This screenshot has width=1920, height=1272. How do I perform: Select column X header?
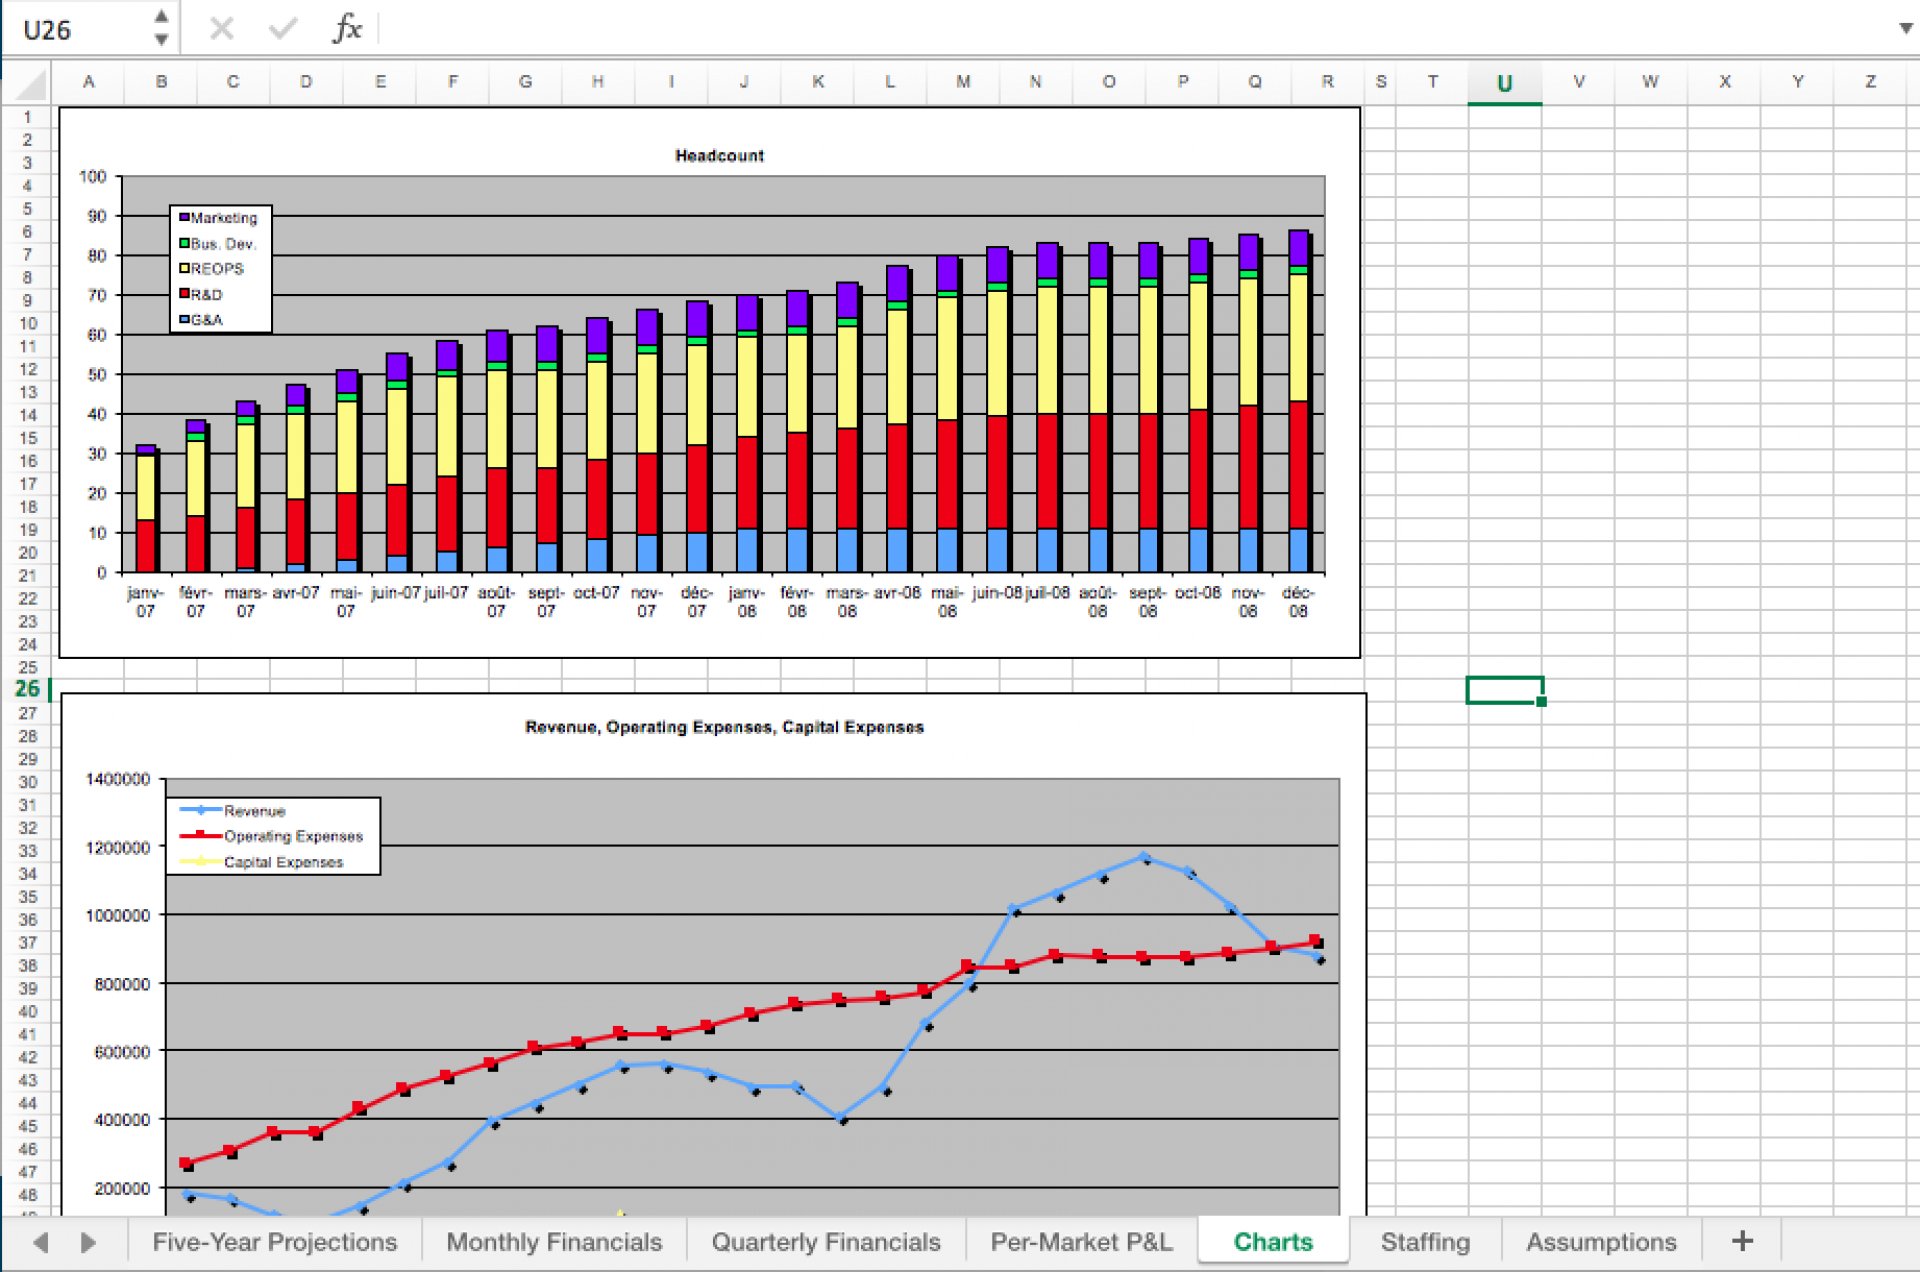tap(1724, 82)
